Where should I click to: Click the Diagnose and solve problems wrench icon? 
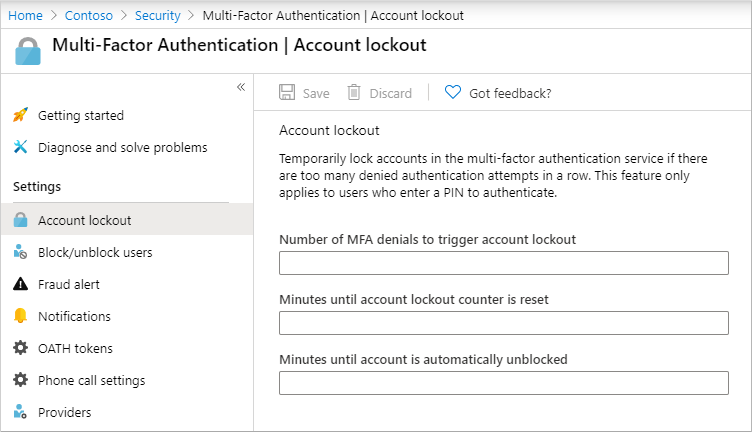[x=20, y=147]
